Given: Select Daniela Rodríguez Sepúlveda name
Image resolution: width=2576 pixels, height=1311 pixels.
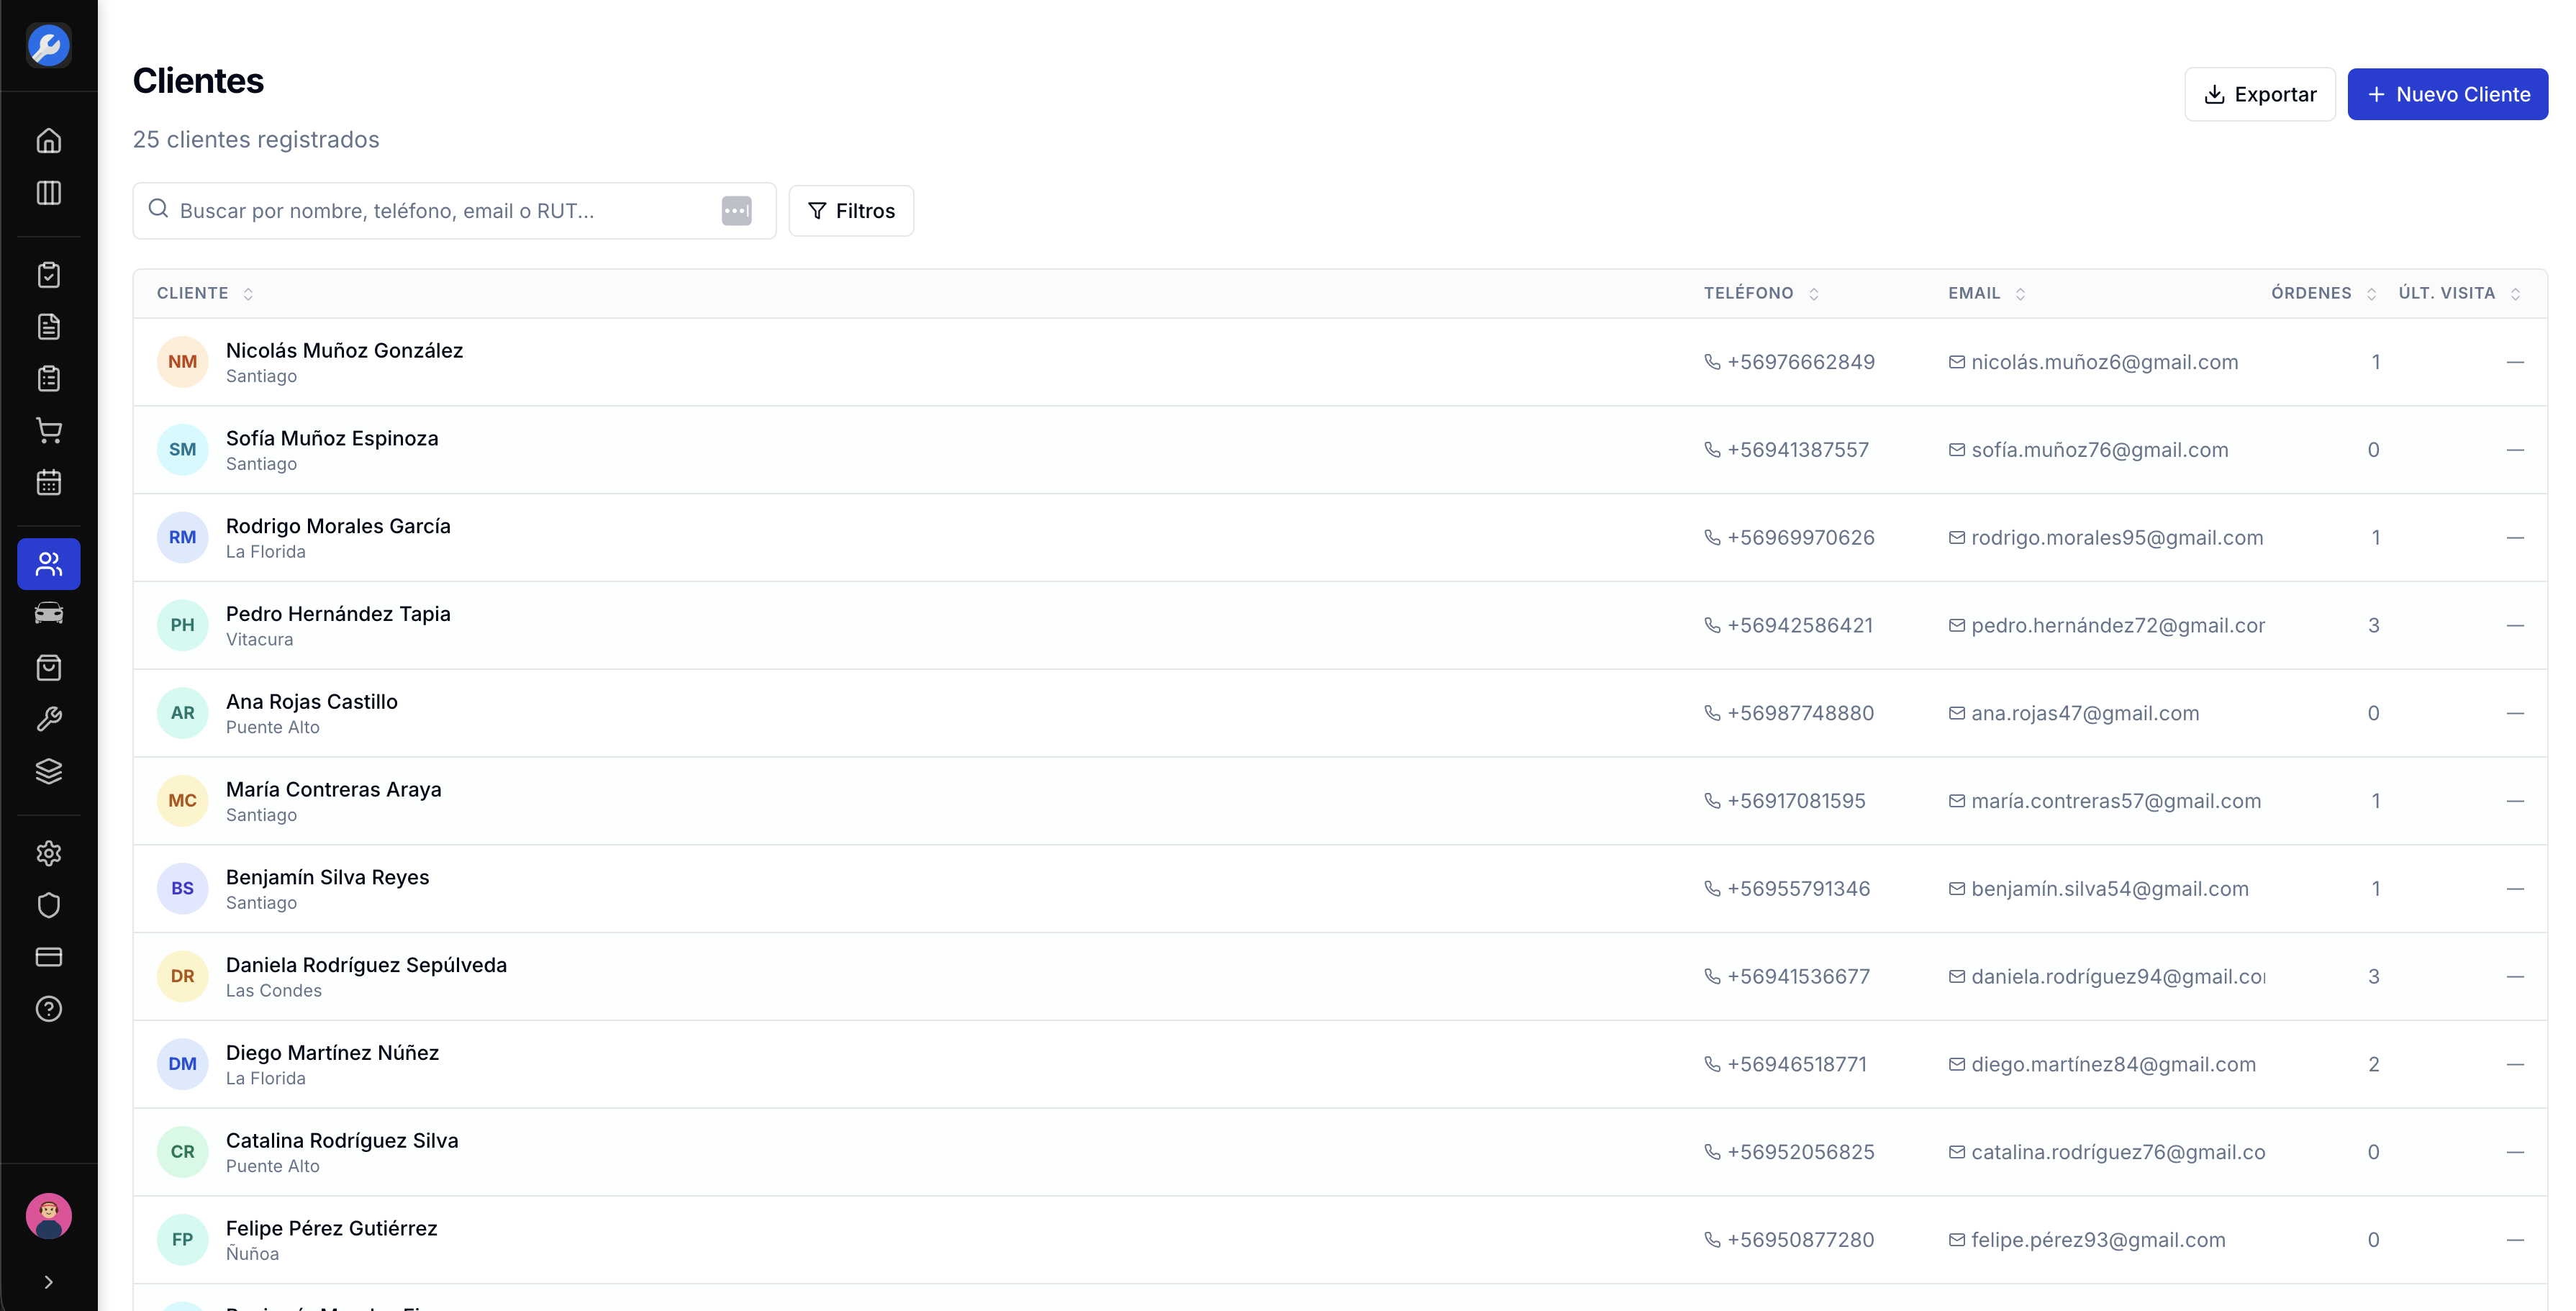Looking at the screenshot, I should 366,965.
